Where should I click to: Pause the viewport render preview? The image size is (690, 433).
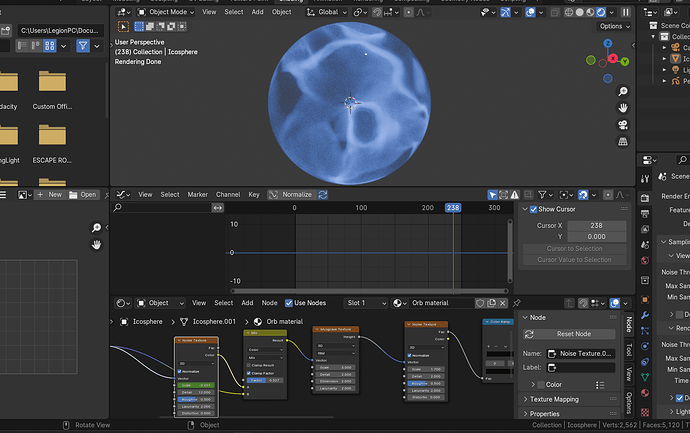tap(625, 12)
